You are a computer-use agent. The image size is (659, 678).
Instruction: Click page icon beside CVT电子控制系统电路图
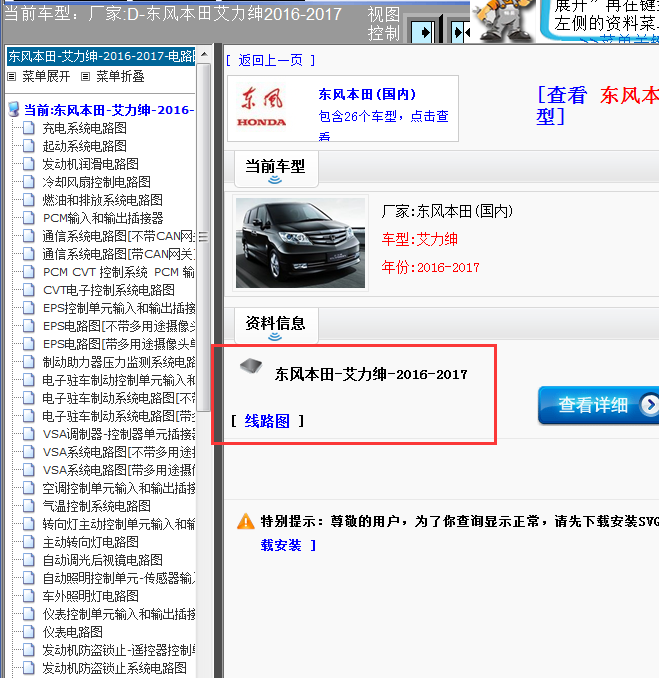pos(29,290)
